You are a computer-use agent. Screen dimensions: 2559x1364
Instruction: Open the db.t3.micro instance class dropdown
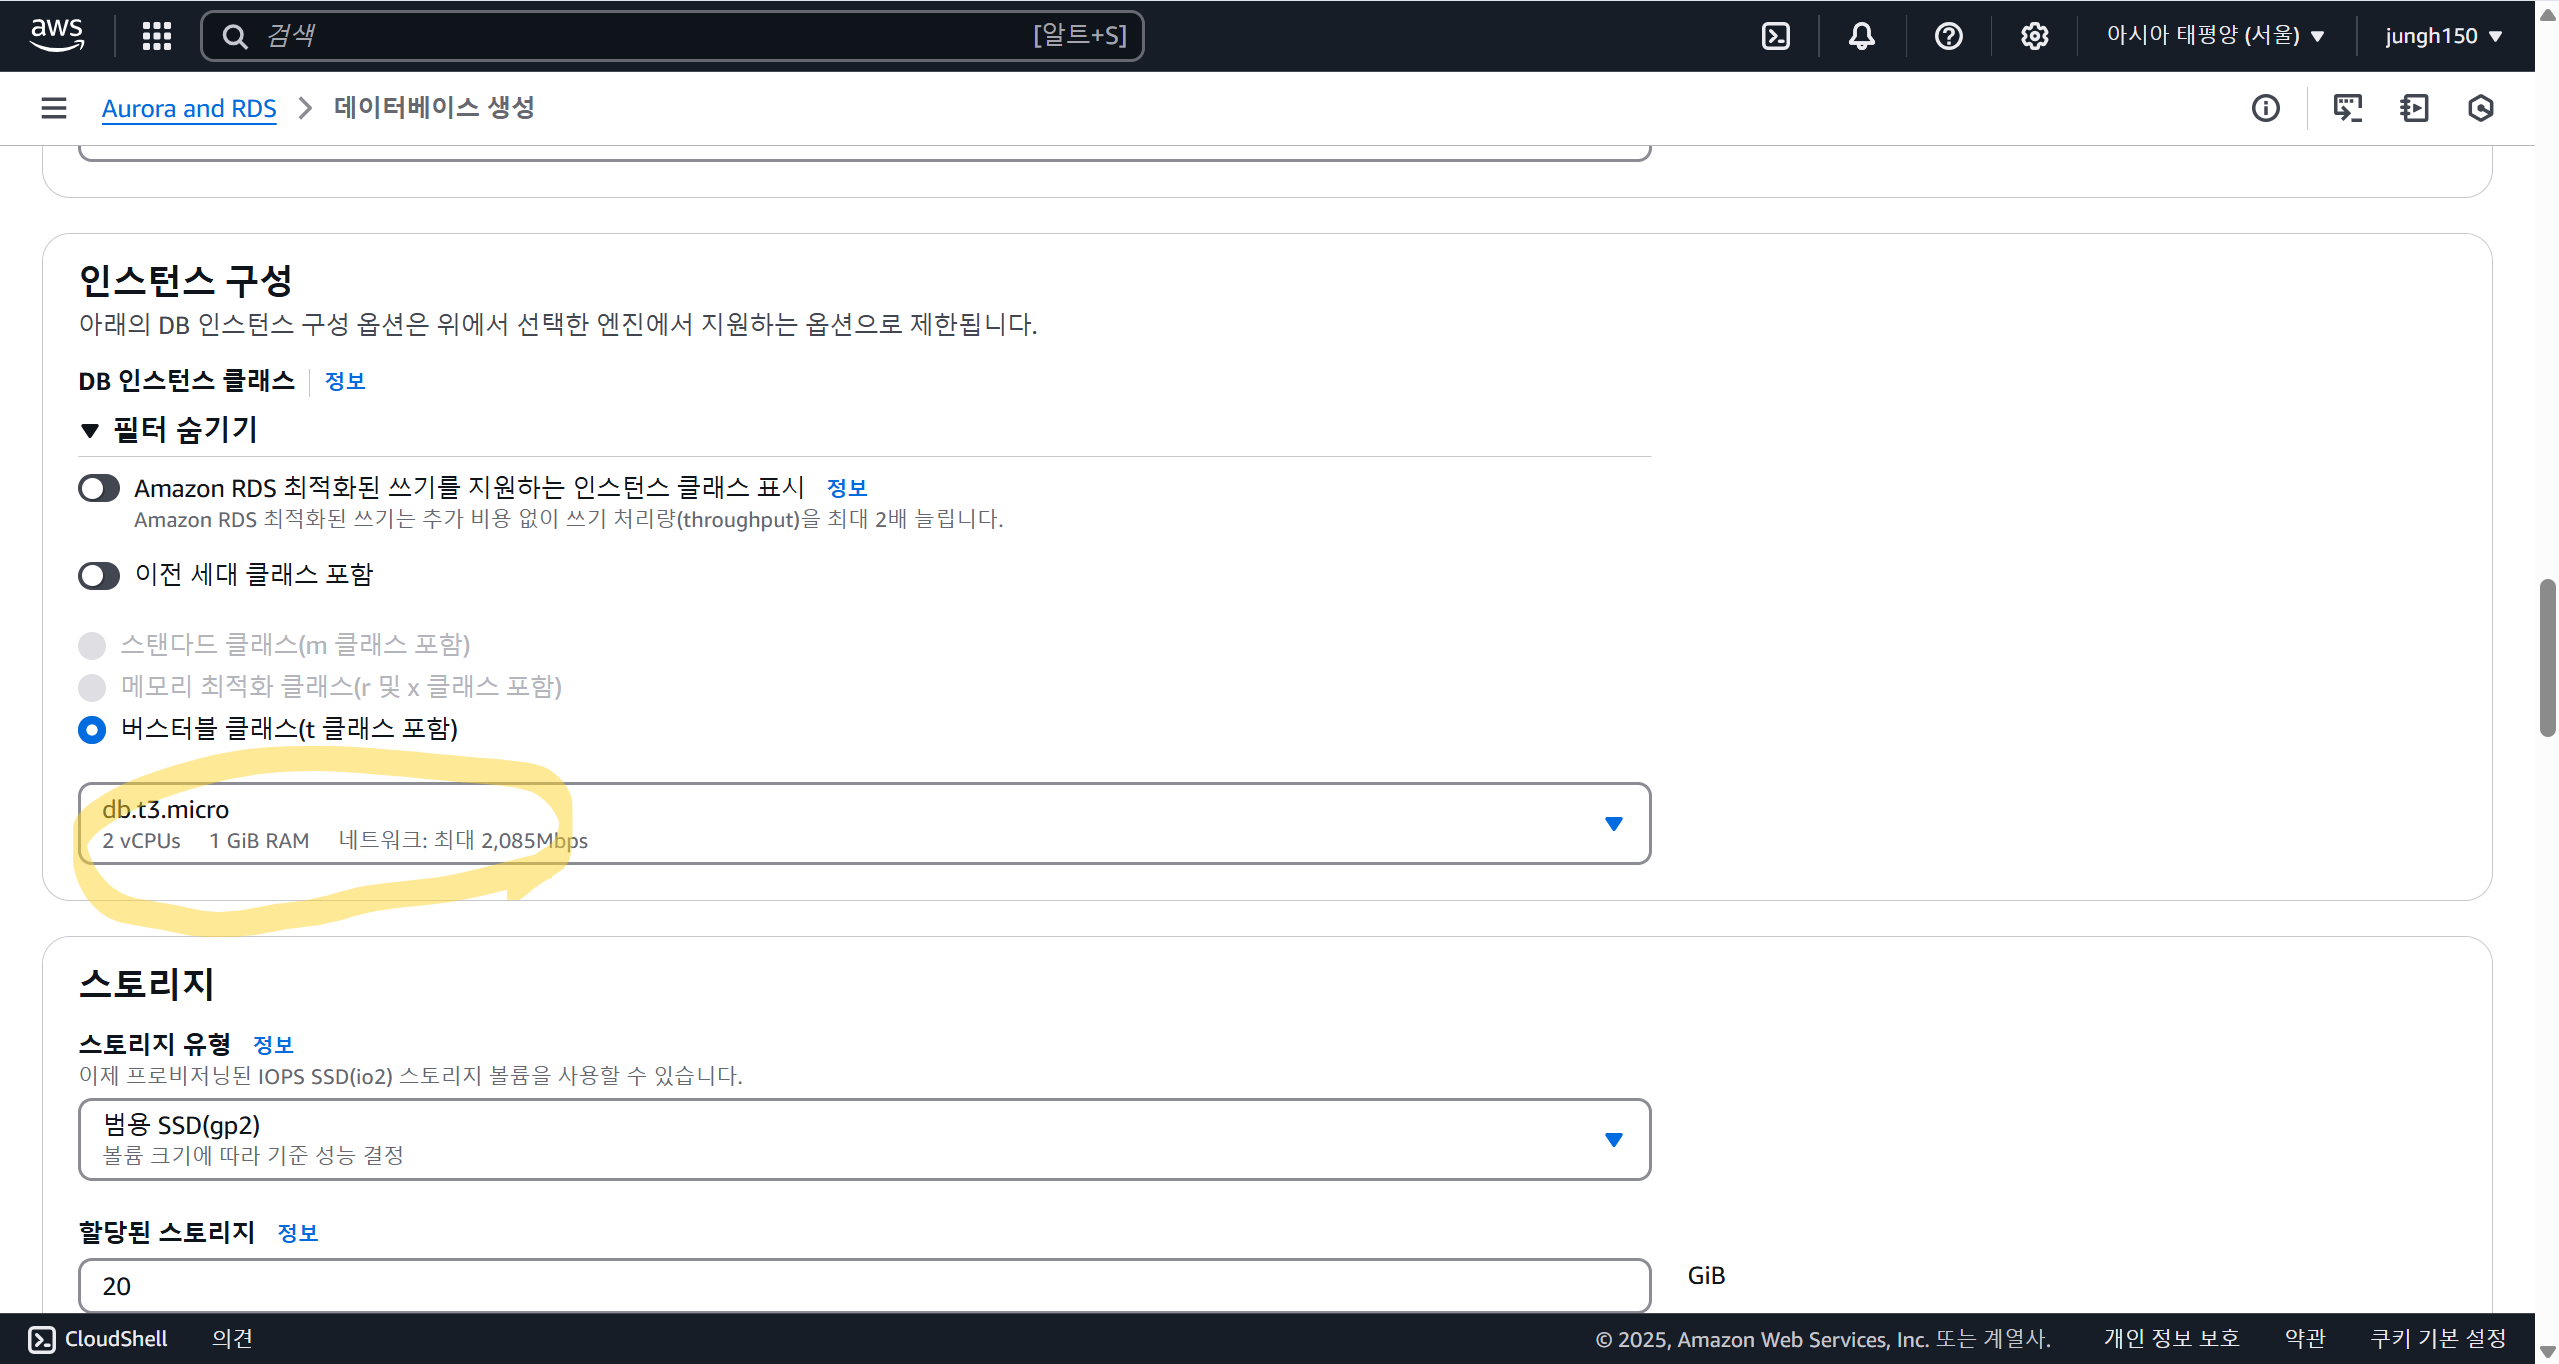[864, 823]
